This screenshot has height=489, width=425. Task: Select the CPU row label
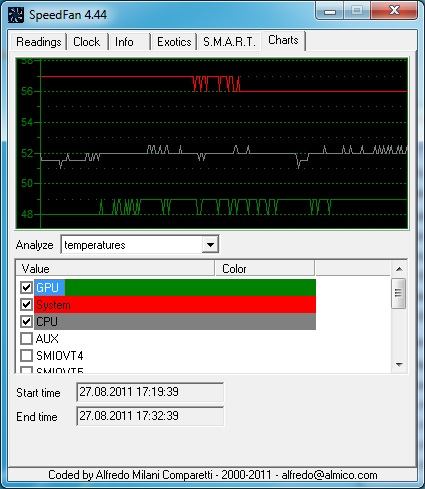click(x=47, y=322)
